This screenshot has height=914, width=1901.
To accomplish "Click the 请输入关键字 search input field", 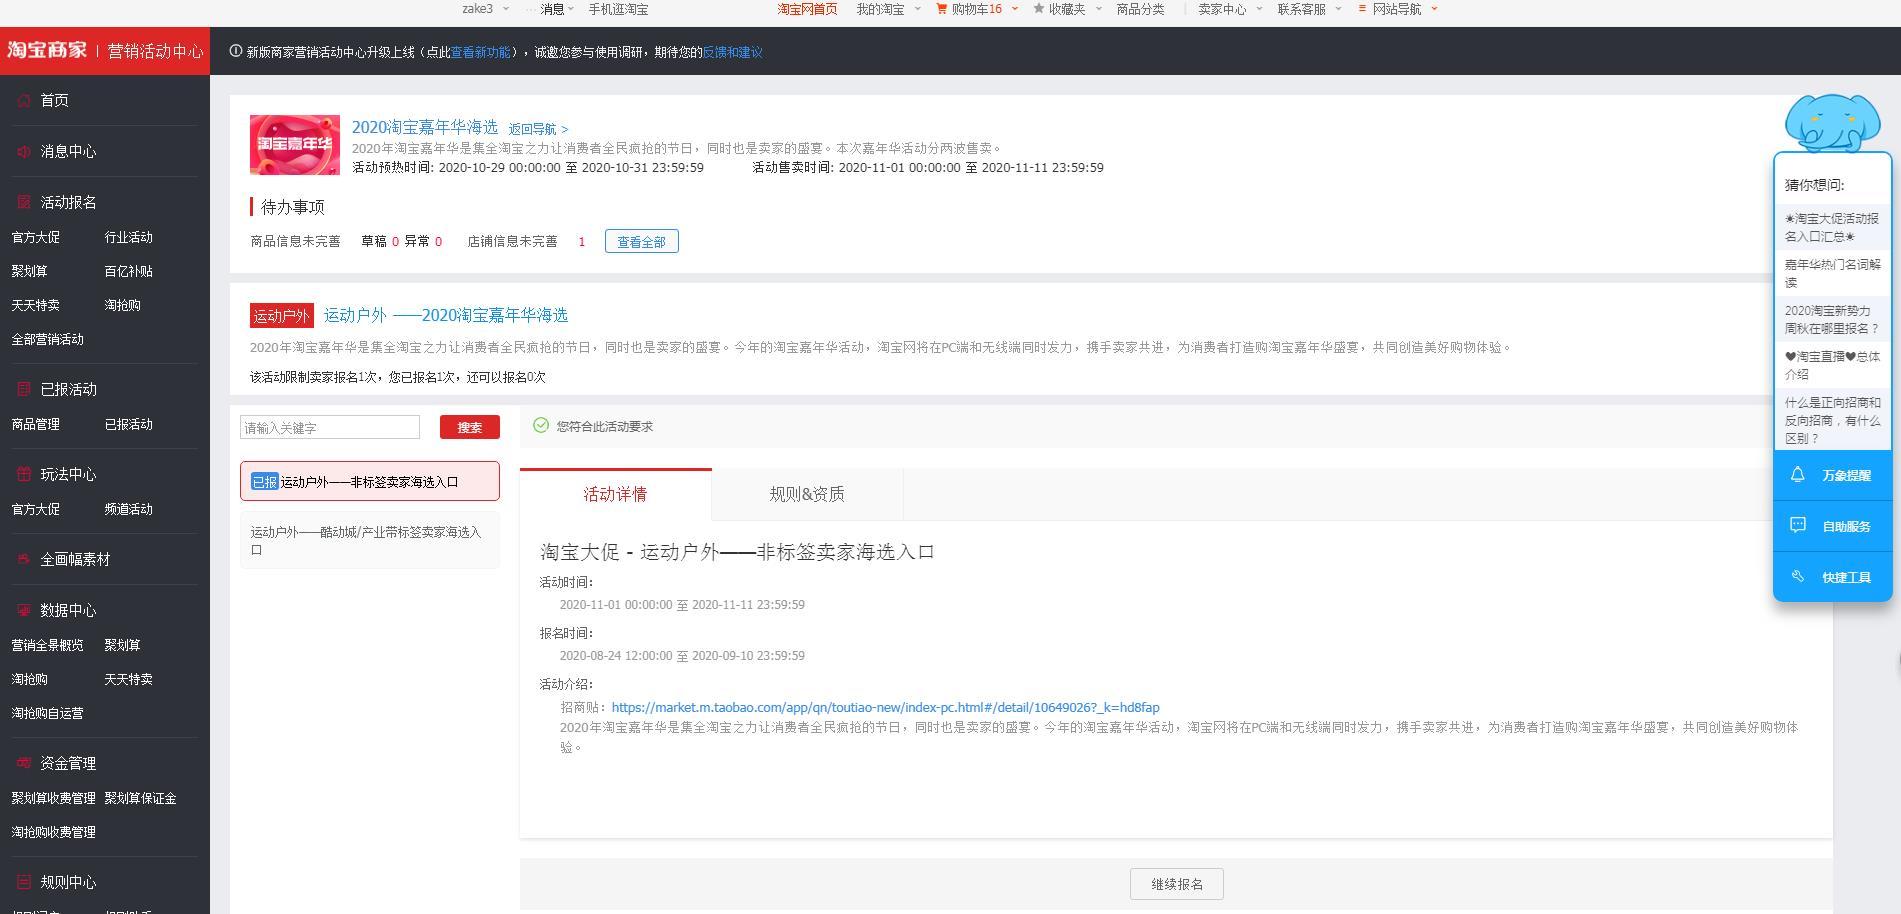I will tap(329, 427).
